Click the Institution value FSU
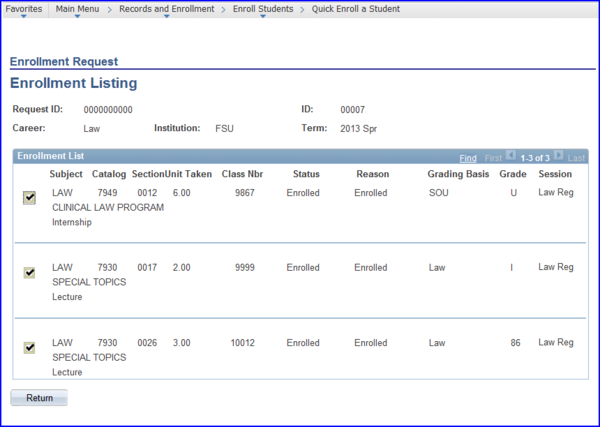The image size is (600, 427). [x=224, y=129]
